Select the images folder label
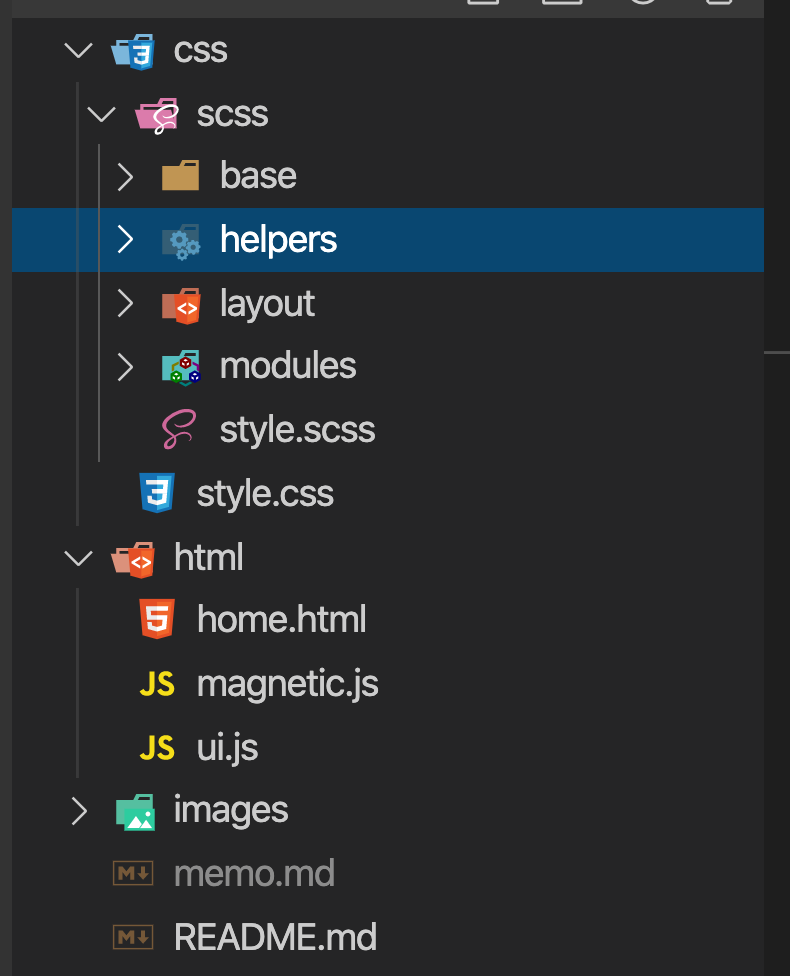This screenshot has width=790, height=976. click(x=231, y=811)
